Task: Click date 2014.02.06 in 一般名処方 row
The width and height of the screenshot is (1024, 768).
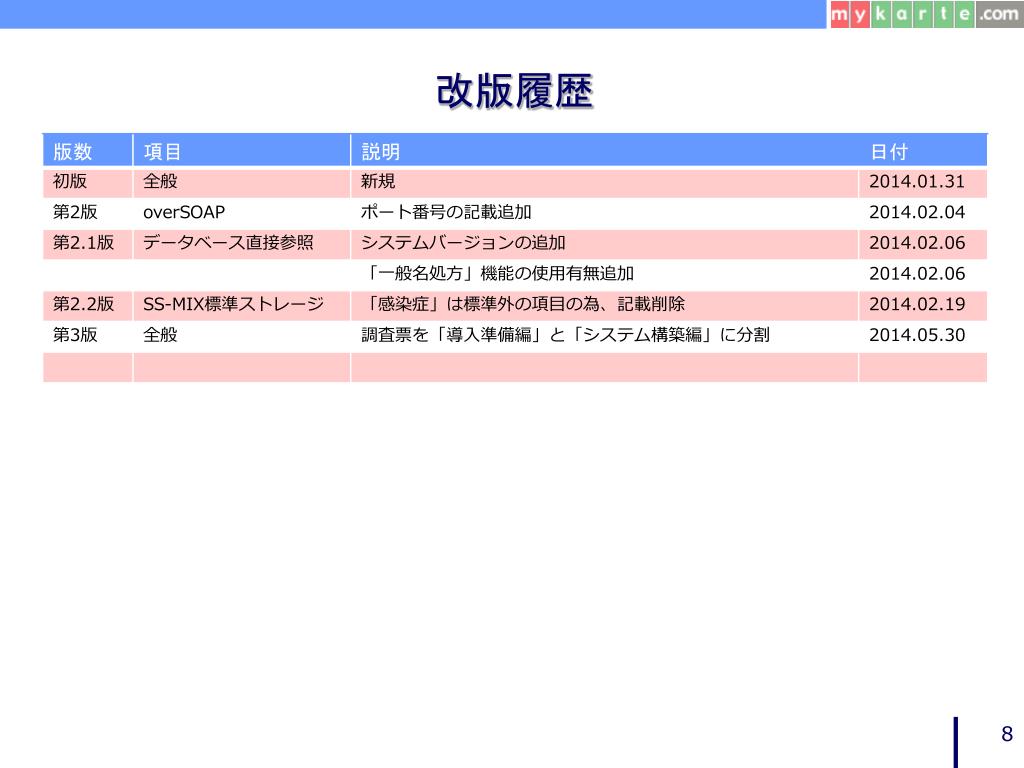Action: [917, 273]
